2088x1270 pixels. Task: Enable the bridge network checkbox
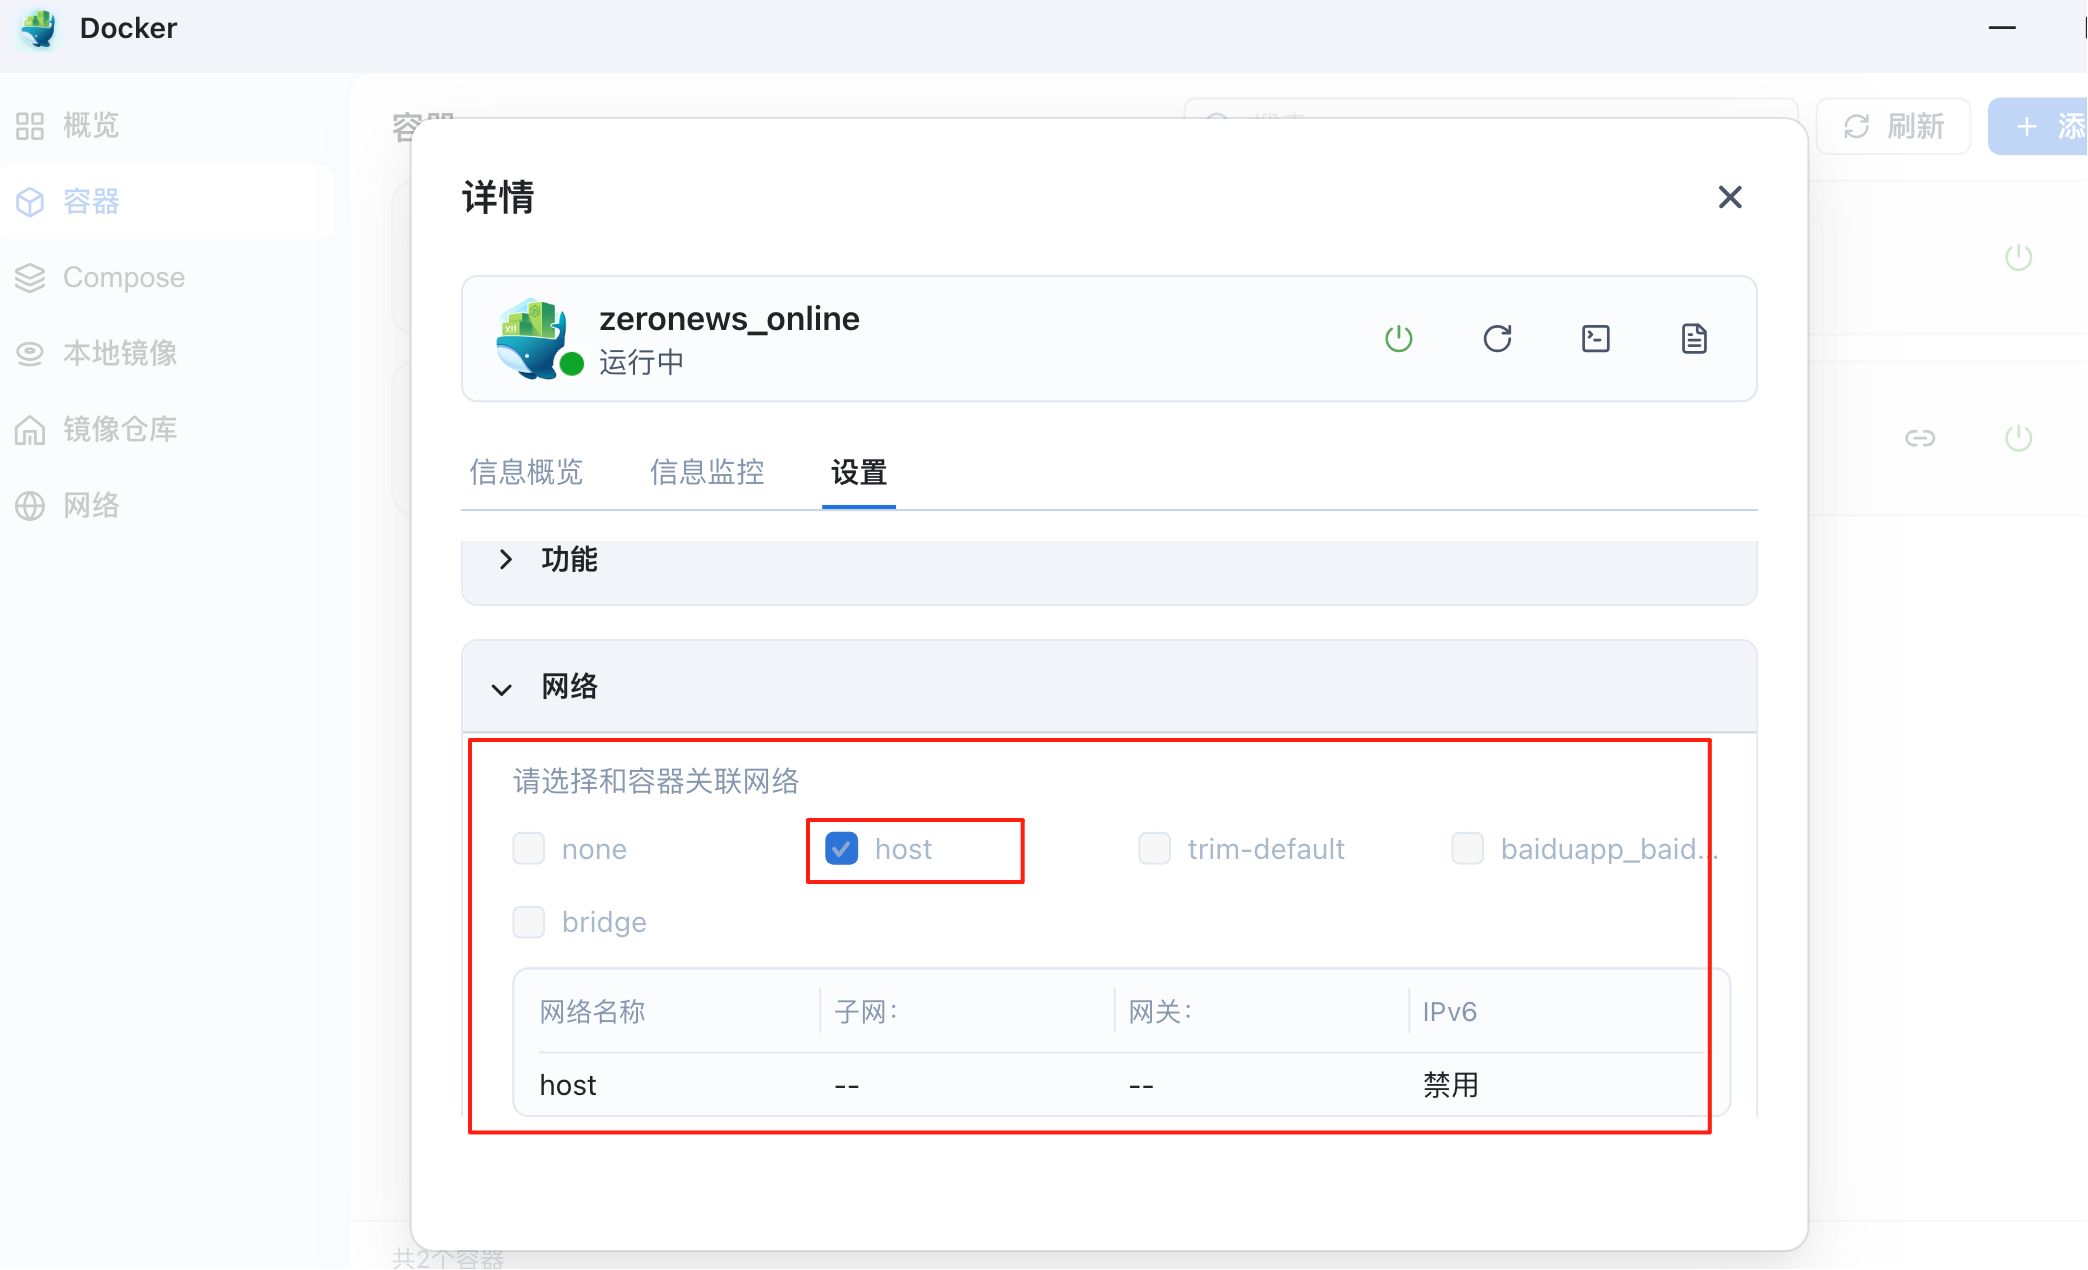pos(529,922)
